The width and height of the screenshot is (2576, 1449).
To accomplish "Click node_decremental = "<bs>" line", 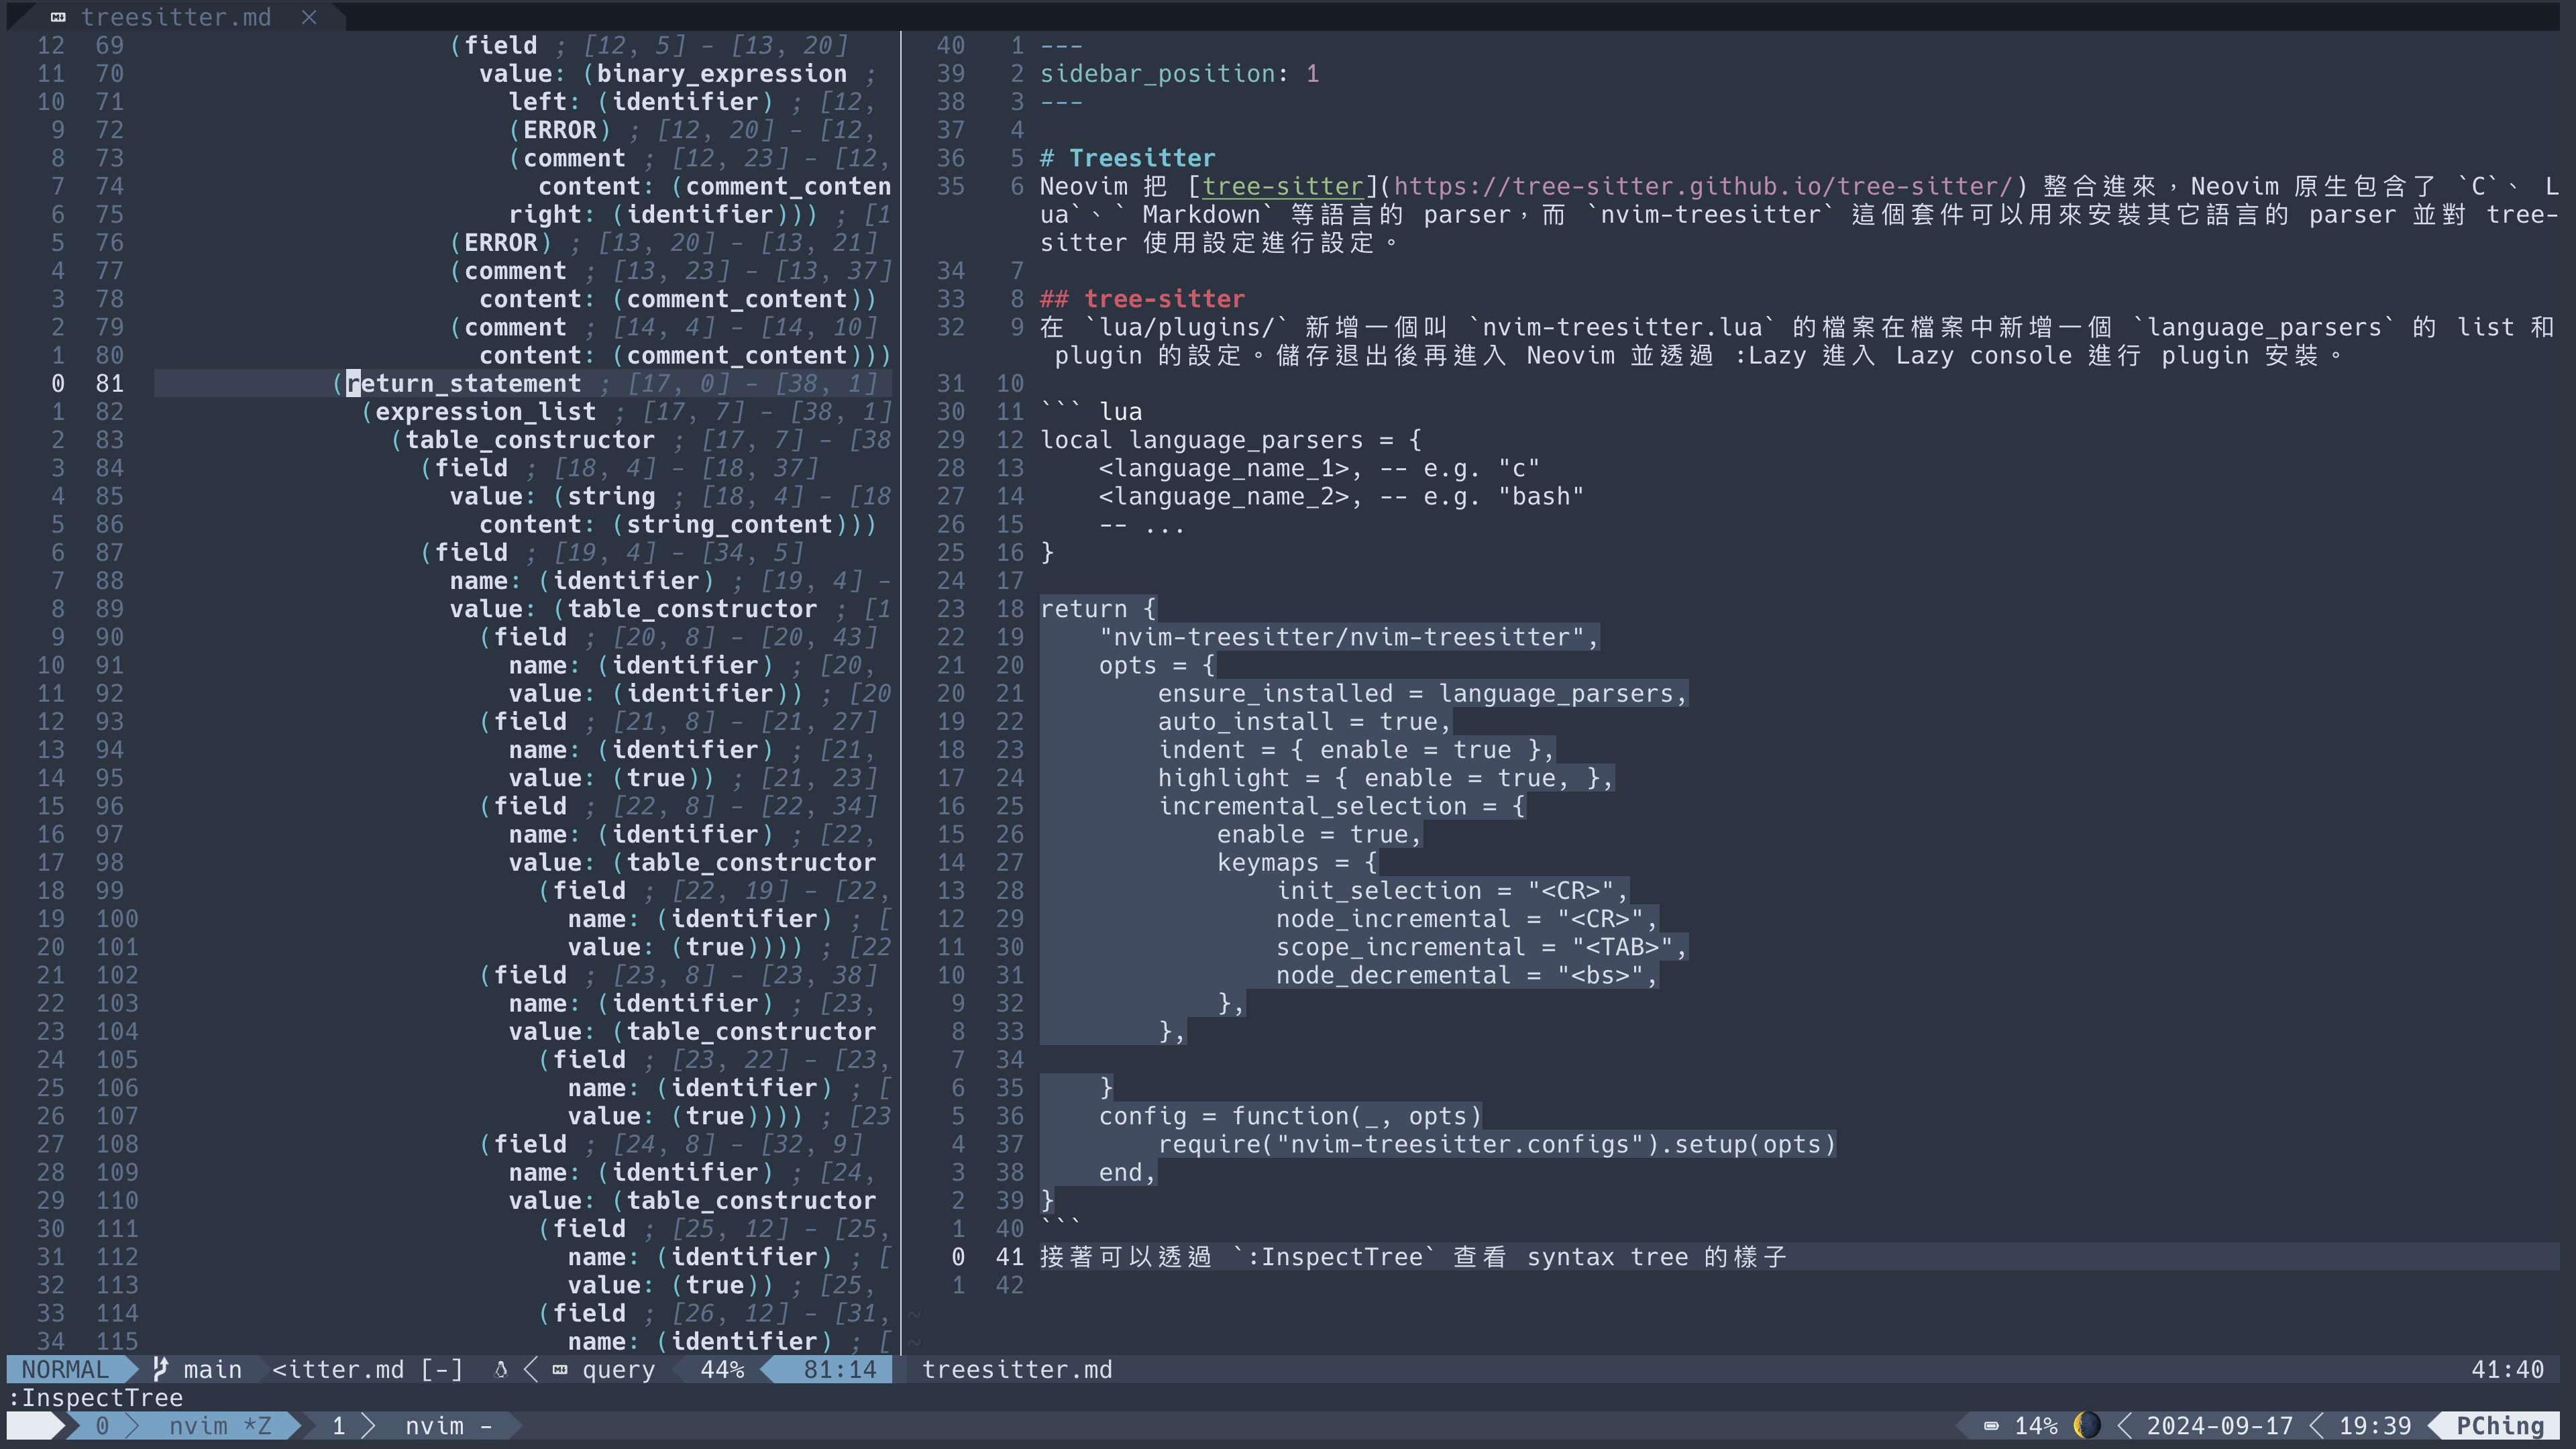I will (x=1466, y=975).
